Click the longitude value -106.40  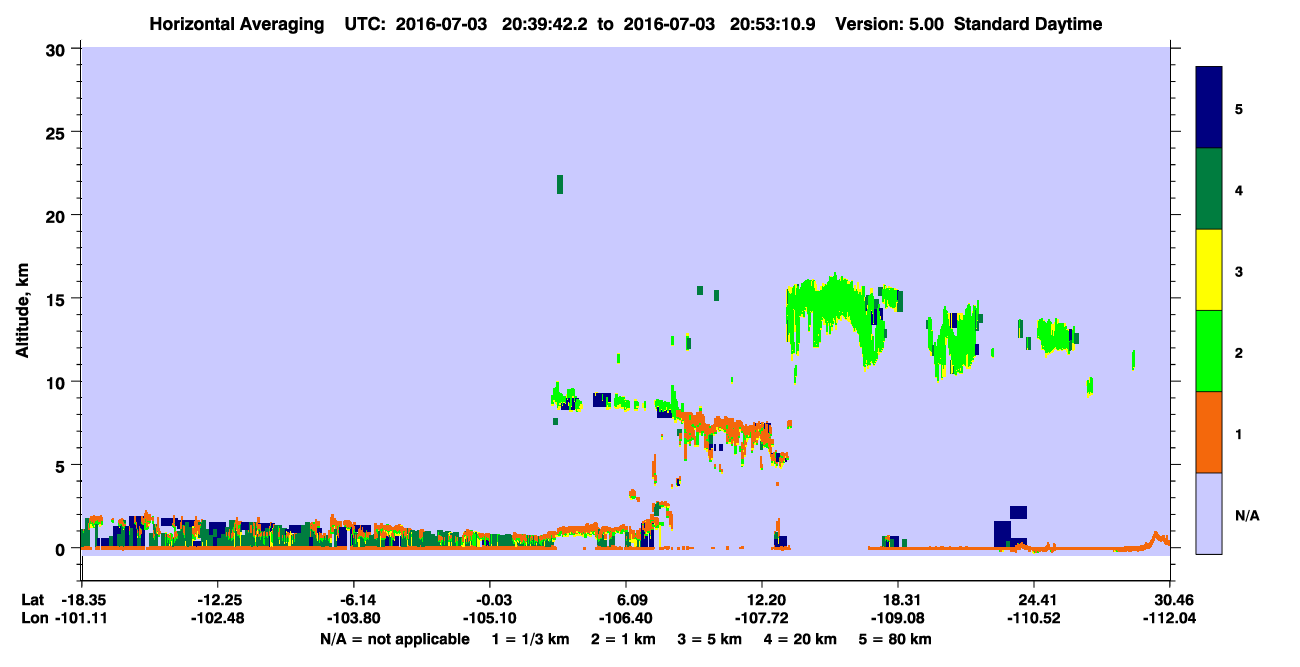pos(626,618)
